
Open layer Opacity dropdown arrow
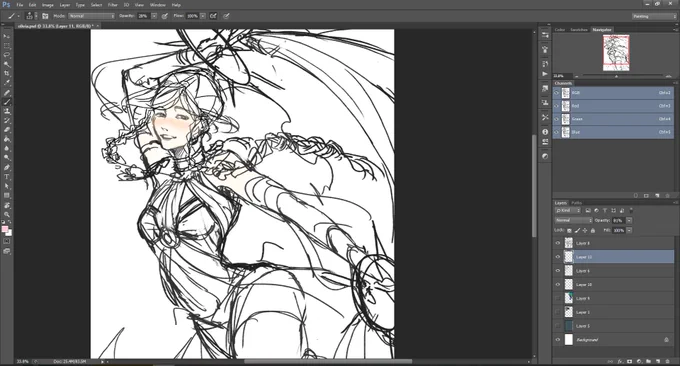click(629, 220)
